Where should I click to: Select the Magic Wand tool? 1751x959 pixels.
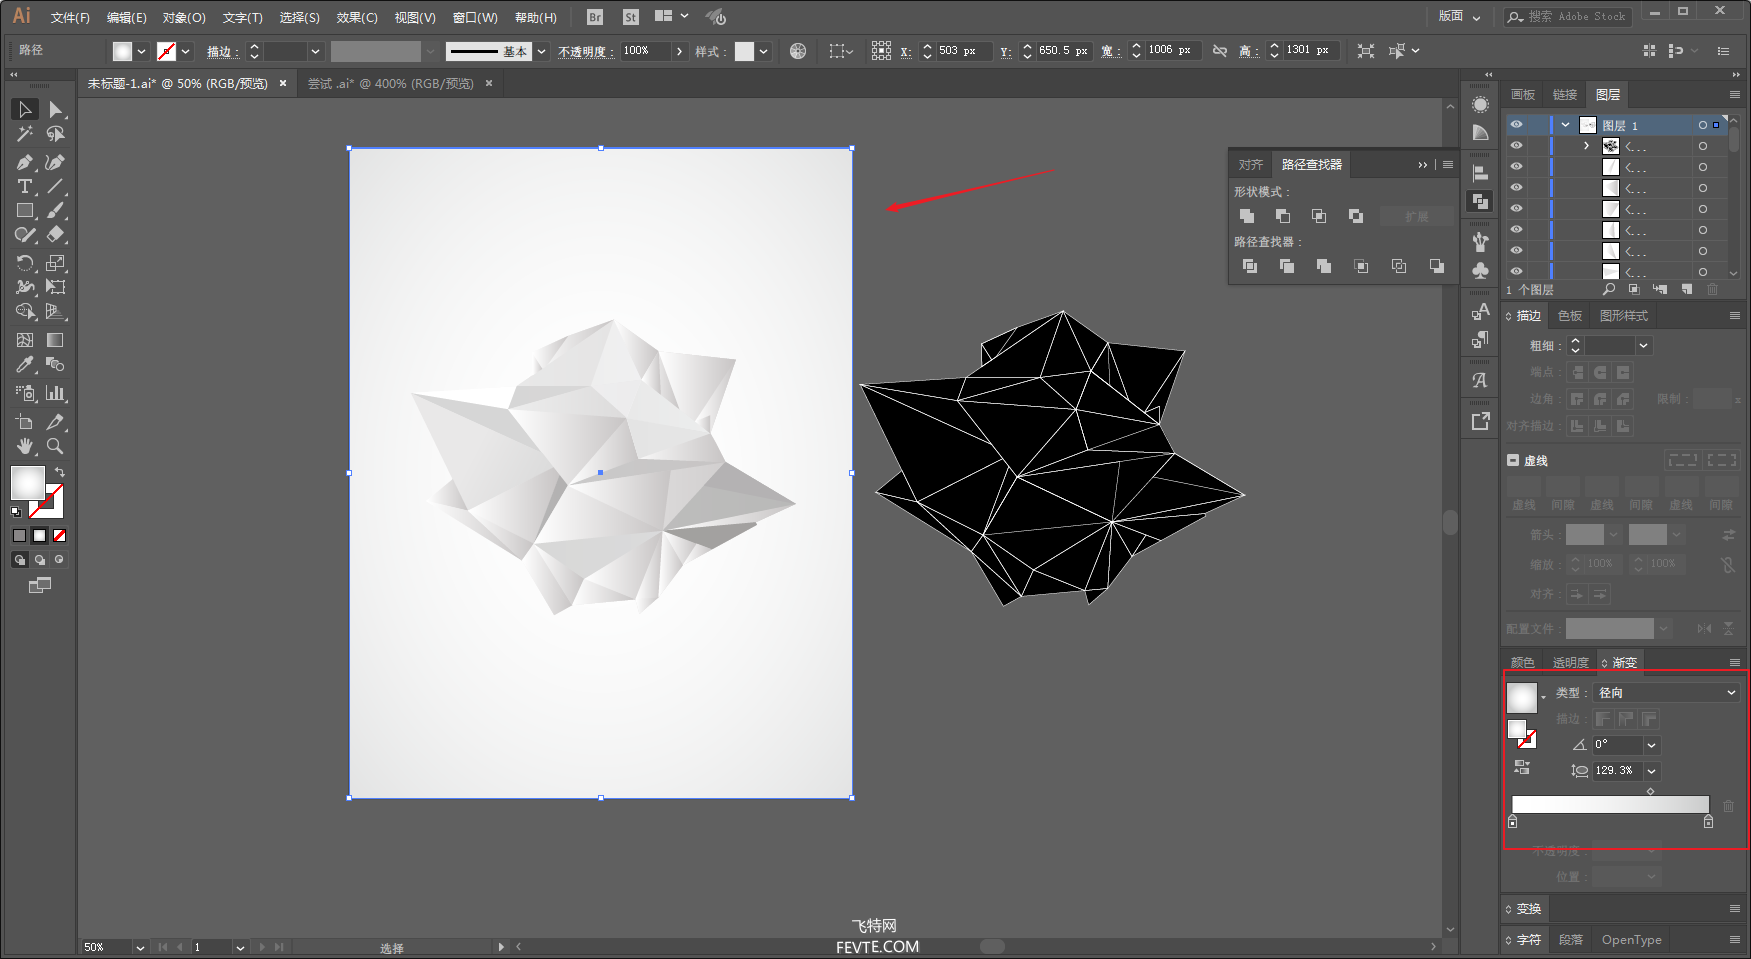[25, 134]
